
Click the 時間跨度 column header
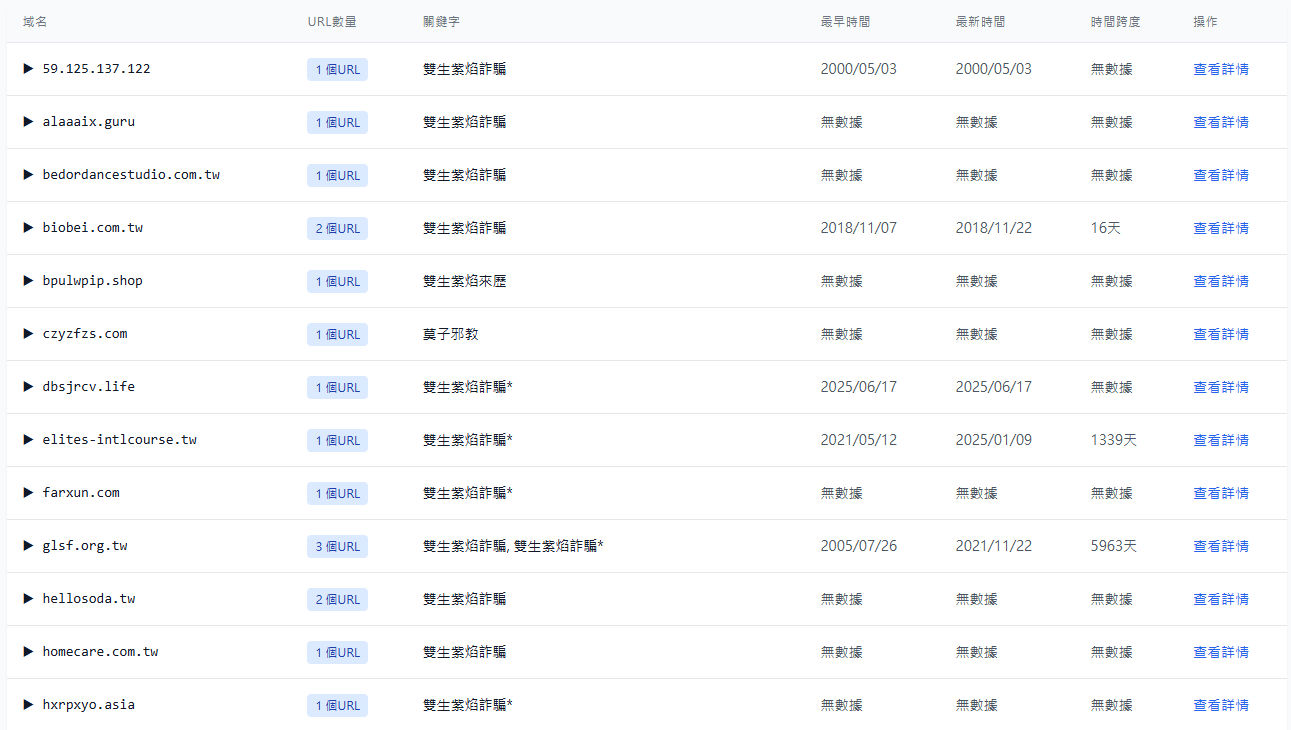point(1115,21)
